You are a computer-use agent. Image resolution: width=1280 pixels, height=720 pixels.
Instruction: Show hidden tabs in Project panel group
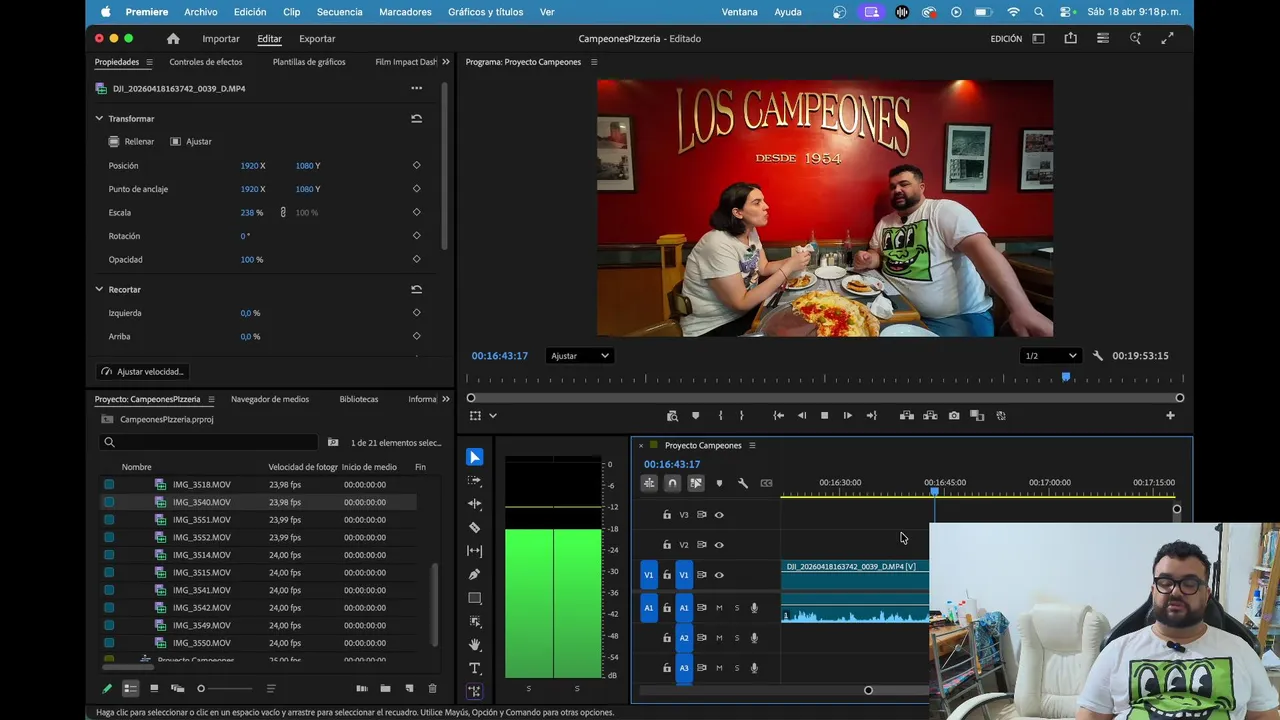(x=446, y=399)
